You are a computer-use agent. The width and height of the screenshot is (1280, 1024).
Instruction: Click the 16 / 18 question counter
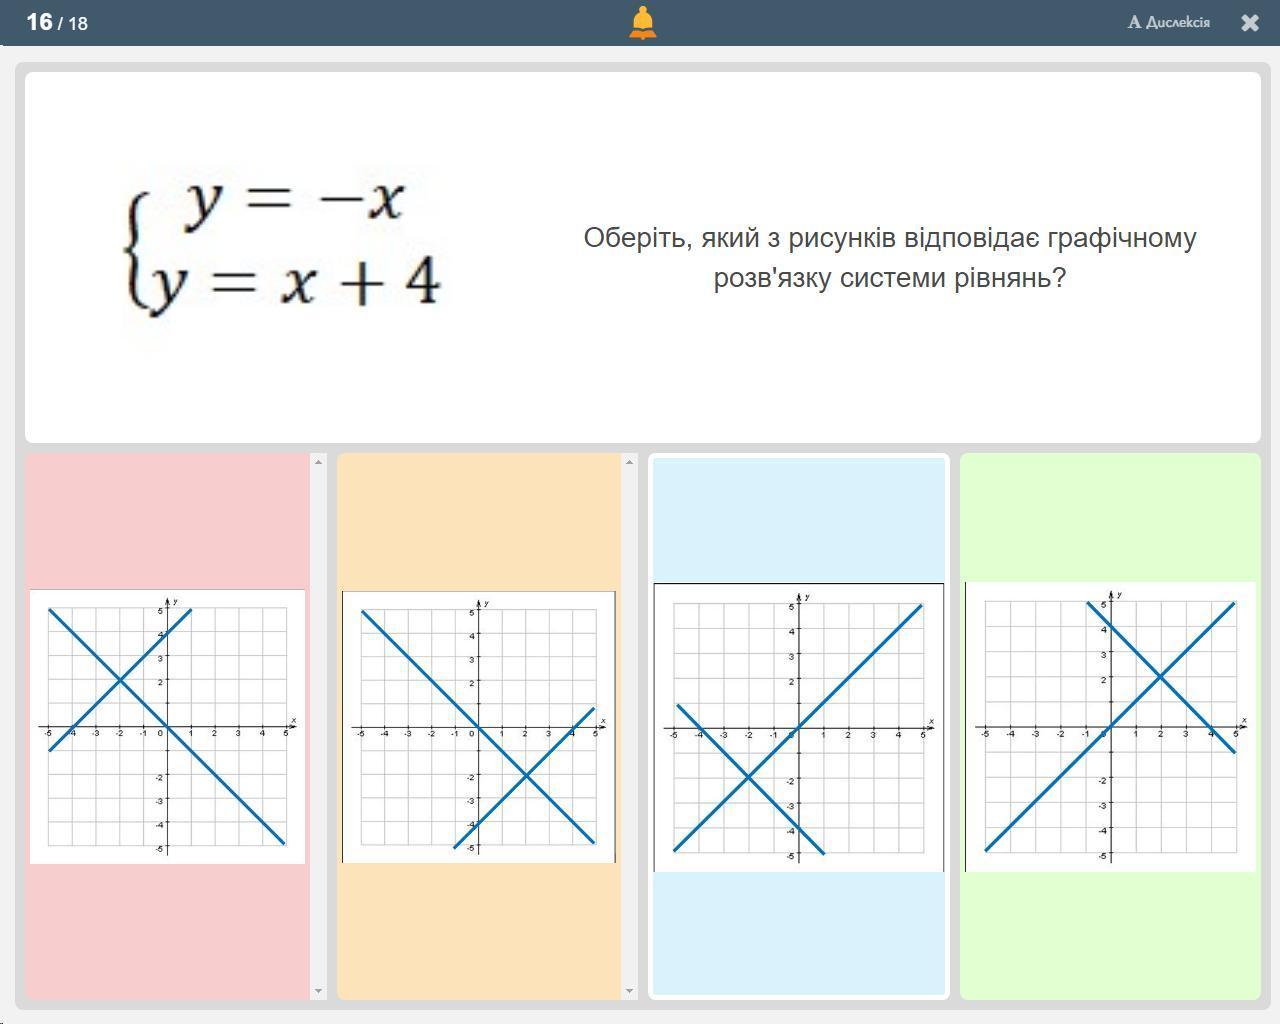[x=57, y=22]
